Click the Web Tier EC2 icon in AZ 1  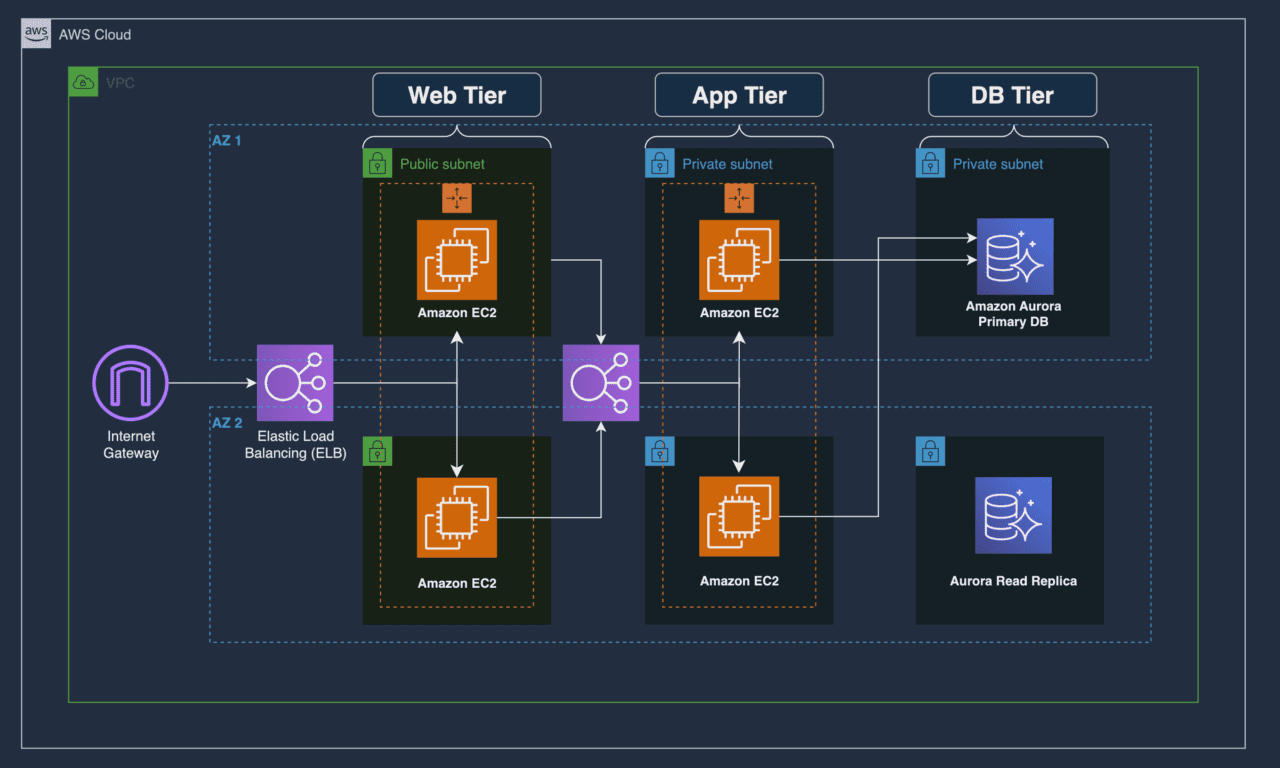(457, 260)
